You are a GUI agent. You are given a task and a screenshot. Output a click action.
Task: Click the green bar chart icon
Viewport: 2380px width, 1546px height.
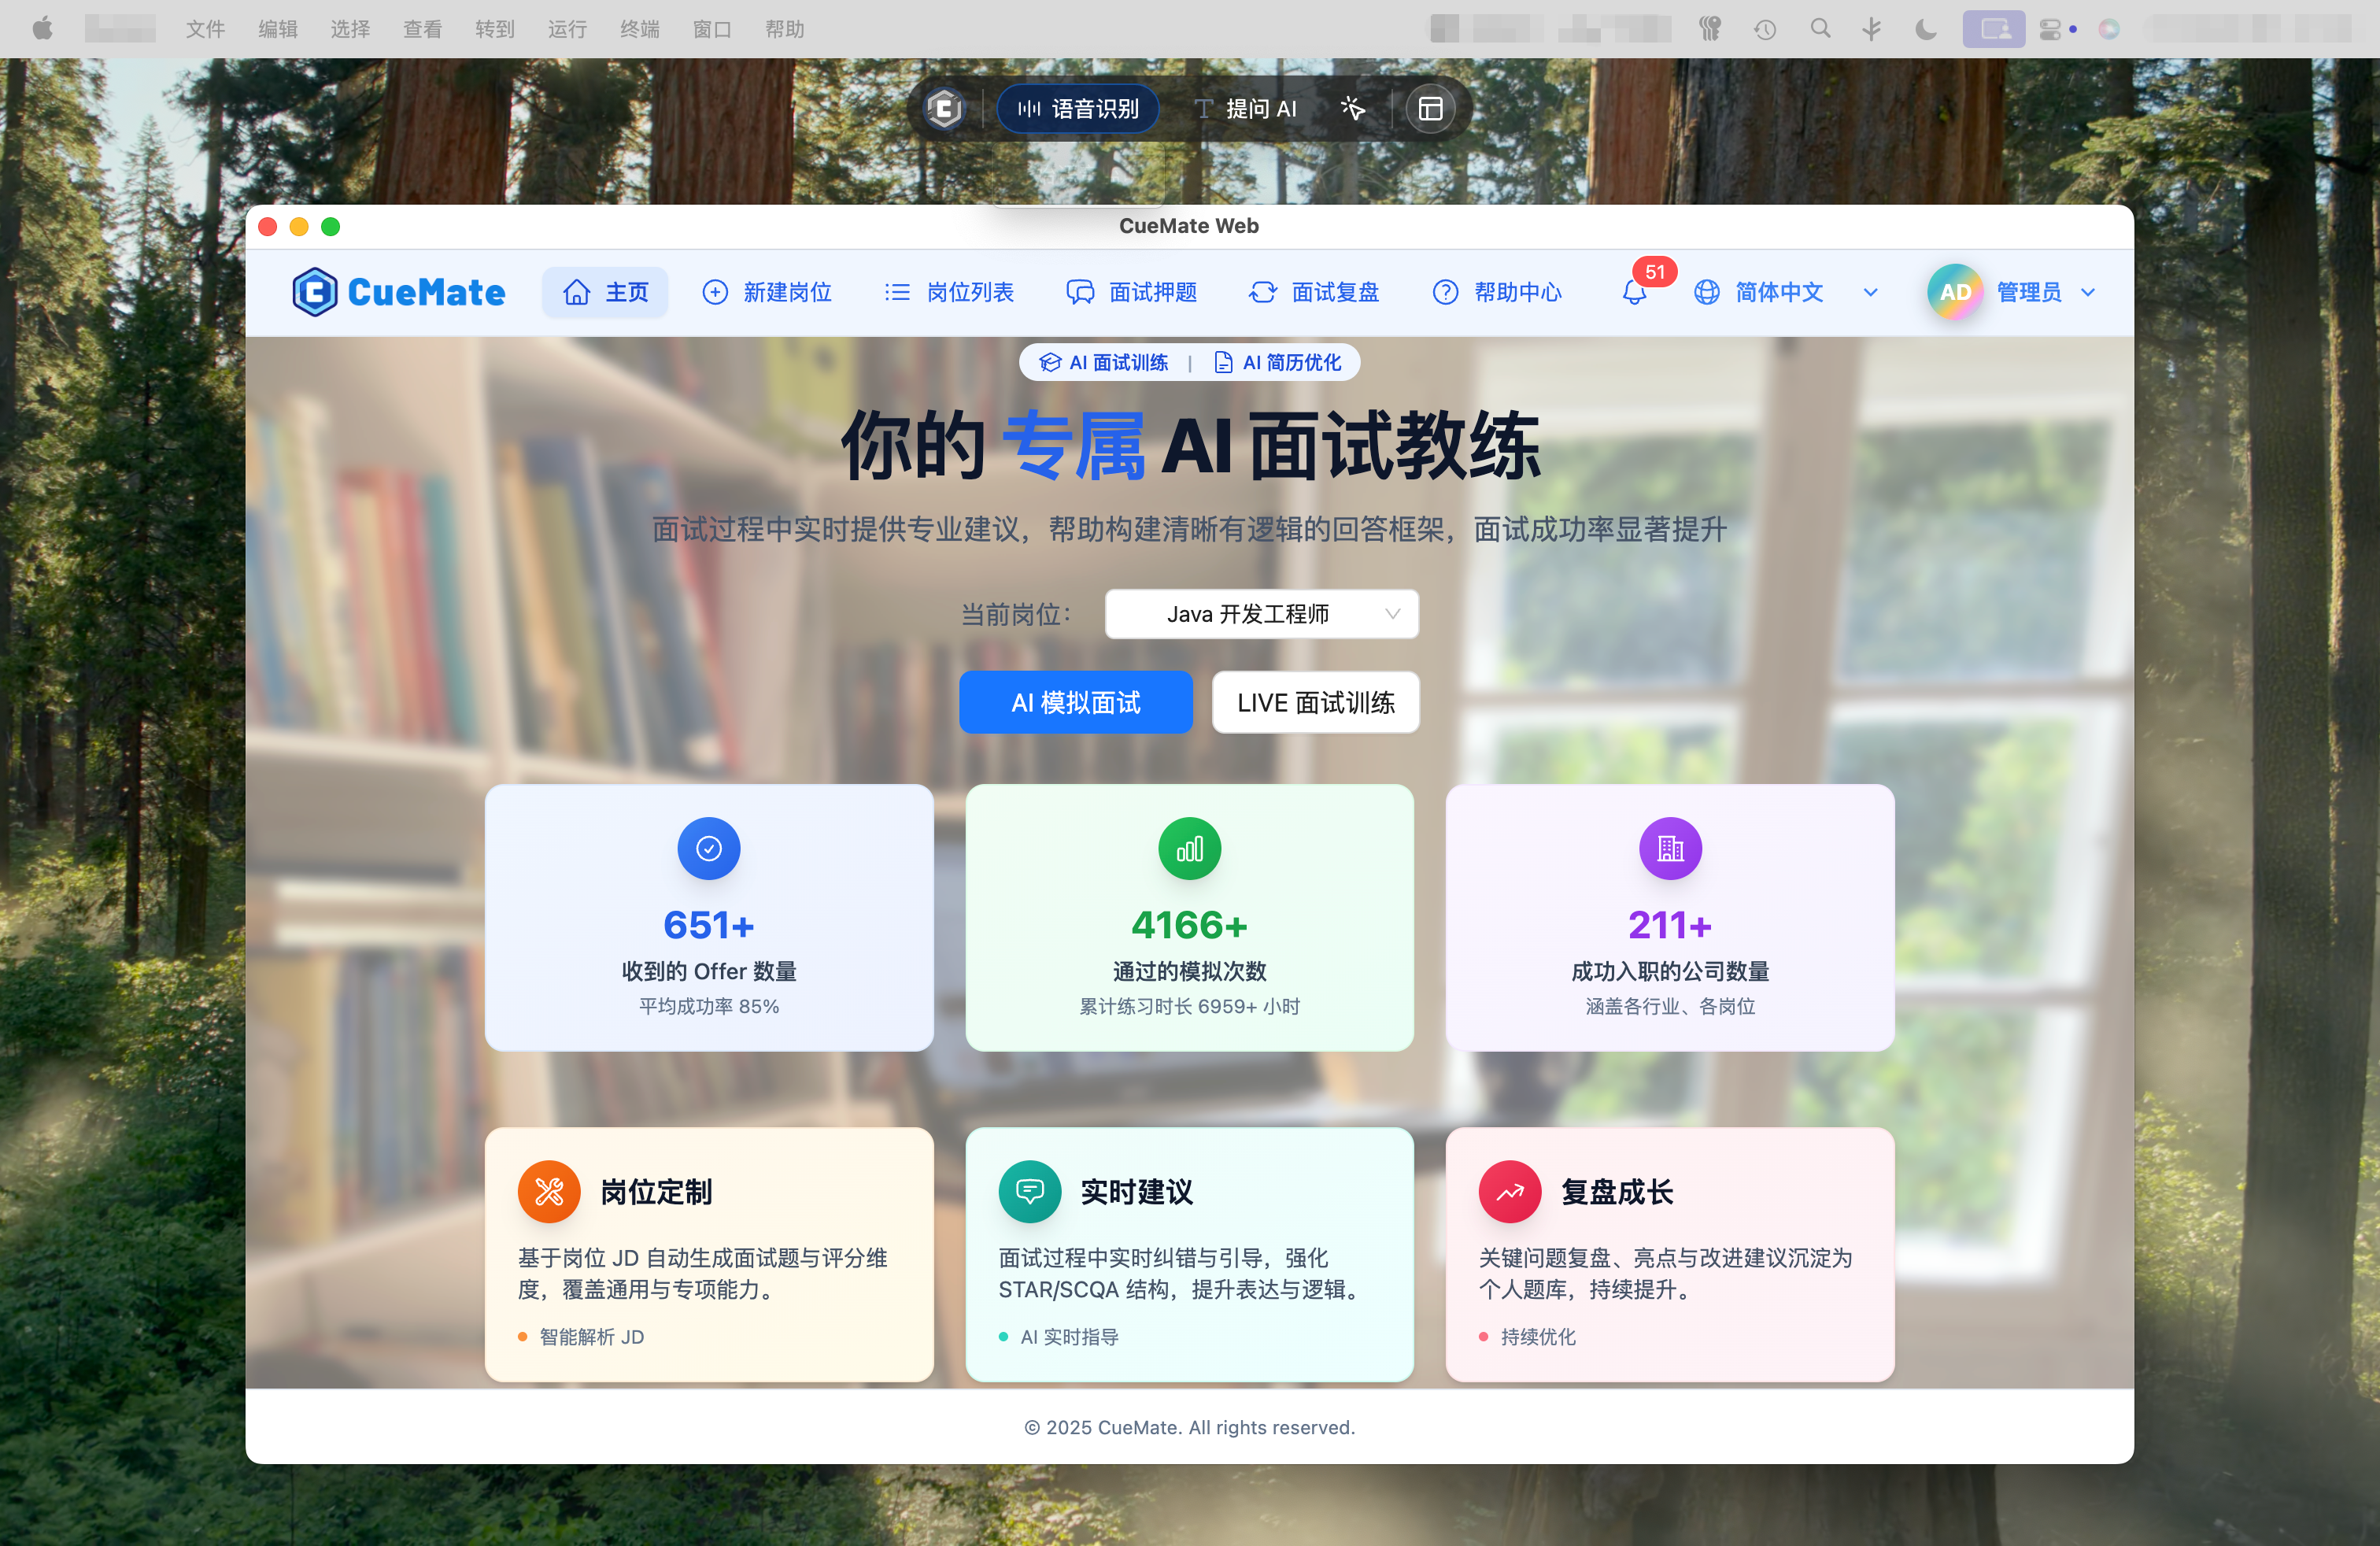[1189, 849]
